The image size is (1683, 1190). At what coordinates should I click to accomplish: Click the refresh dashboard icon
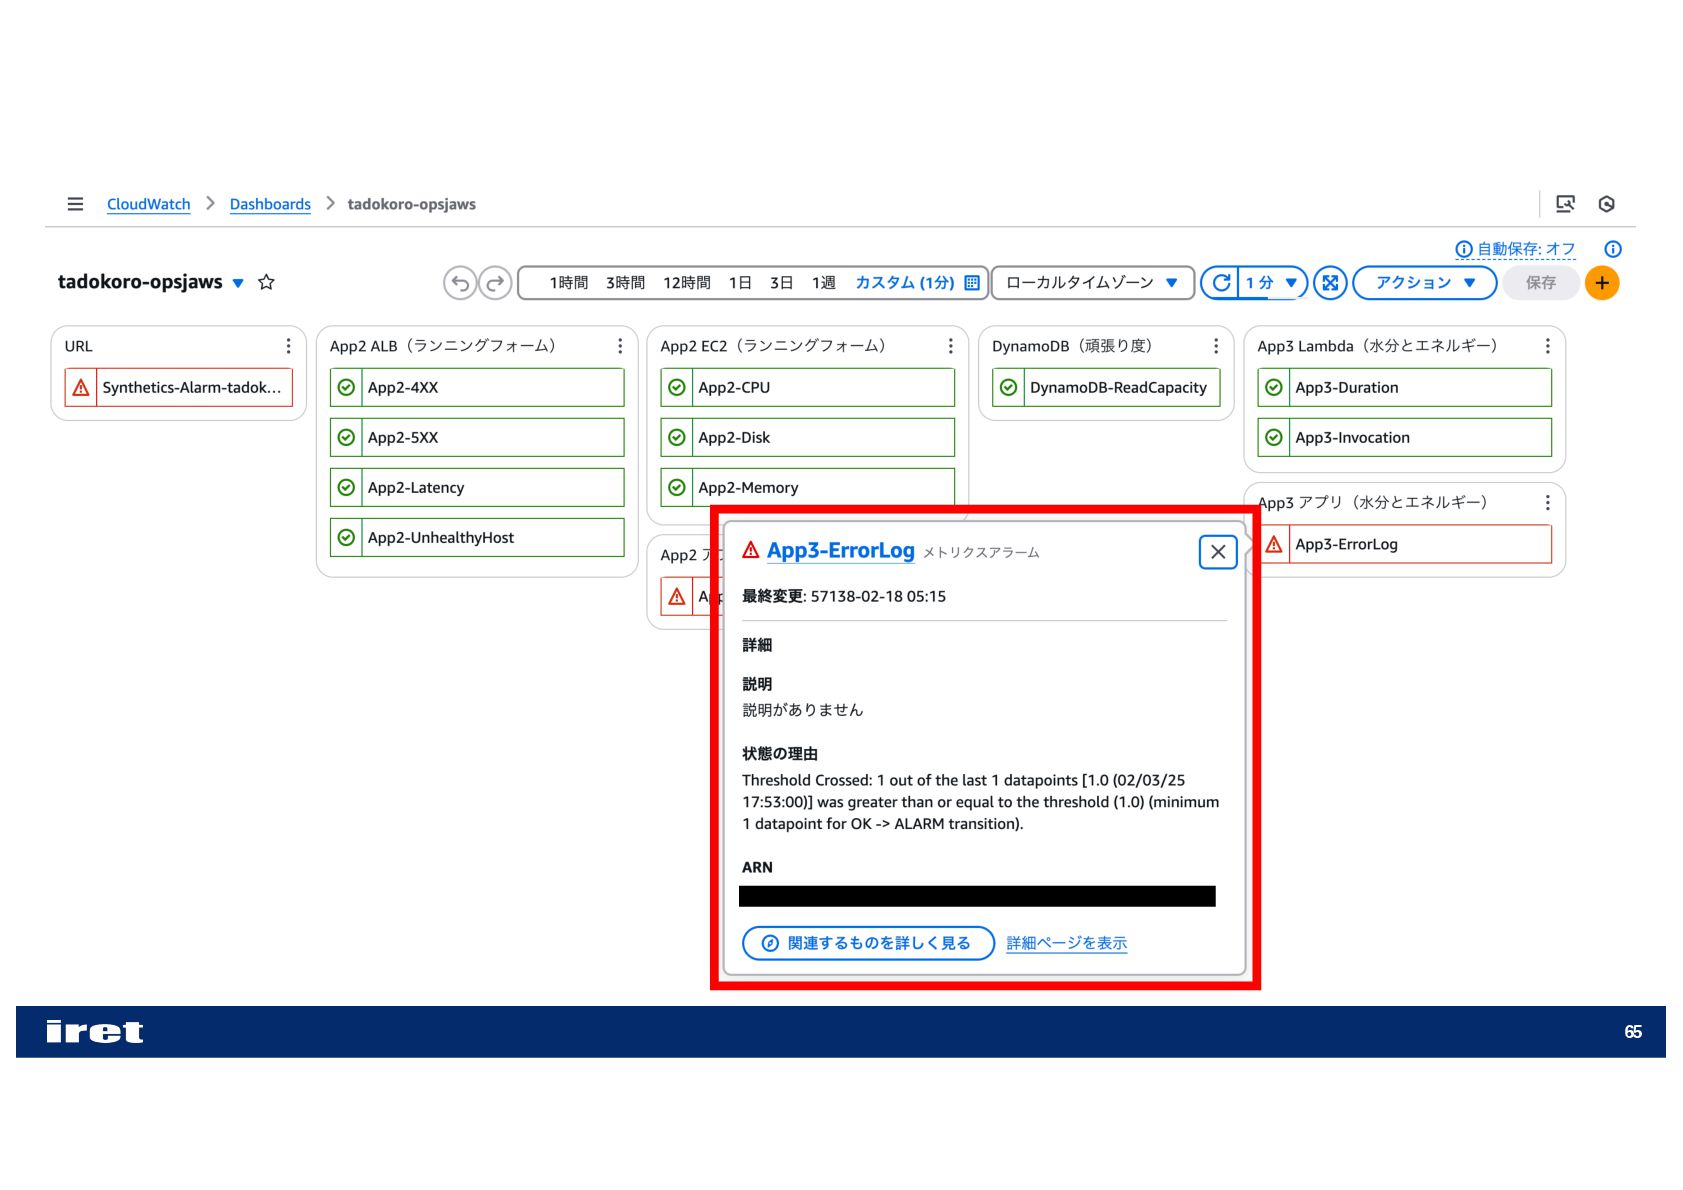click(x=1220, y=283)
